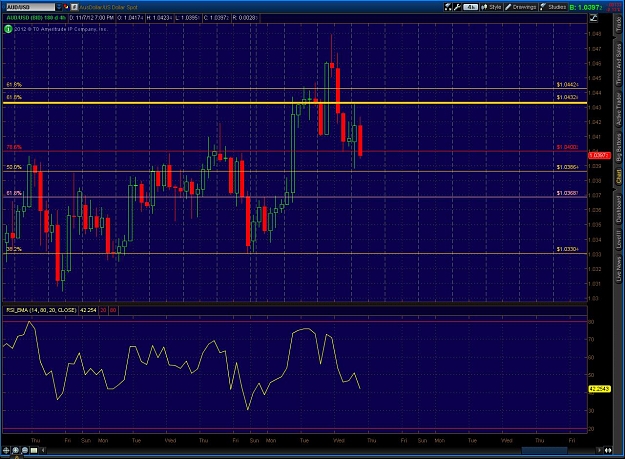625x459 pixels.
Task: Click the high price H: 1.0423 readout
Action: [159, 18]
